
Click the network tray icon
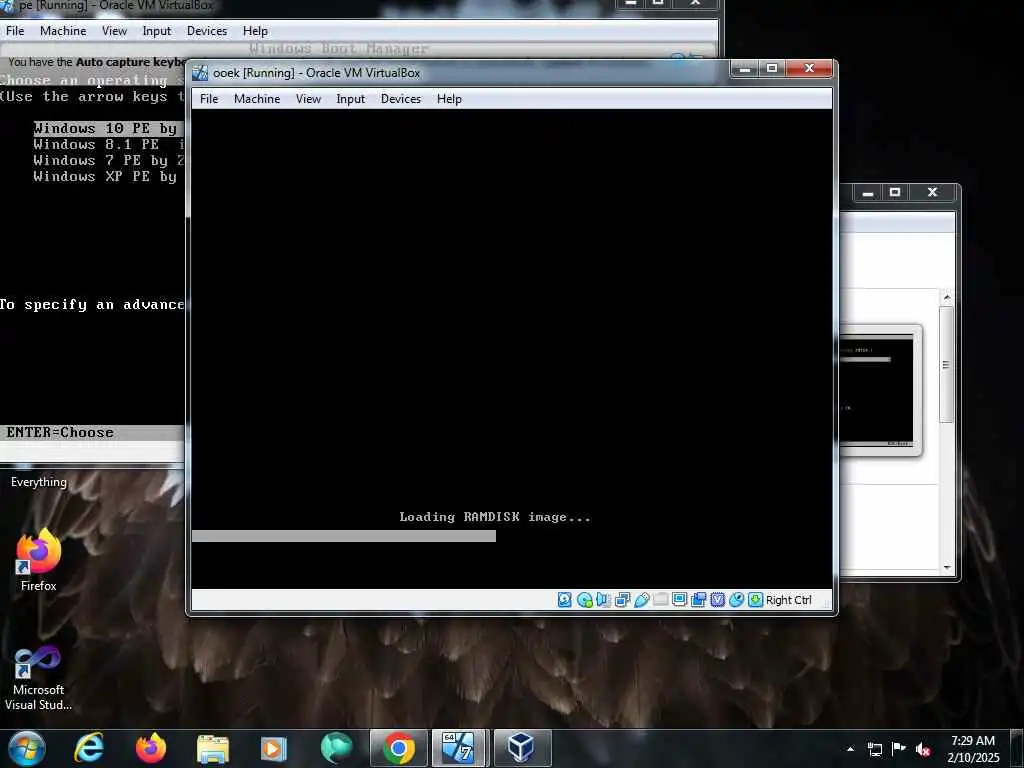(x=875, y=749)
